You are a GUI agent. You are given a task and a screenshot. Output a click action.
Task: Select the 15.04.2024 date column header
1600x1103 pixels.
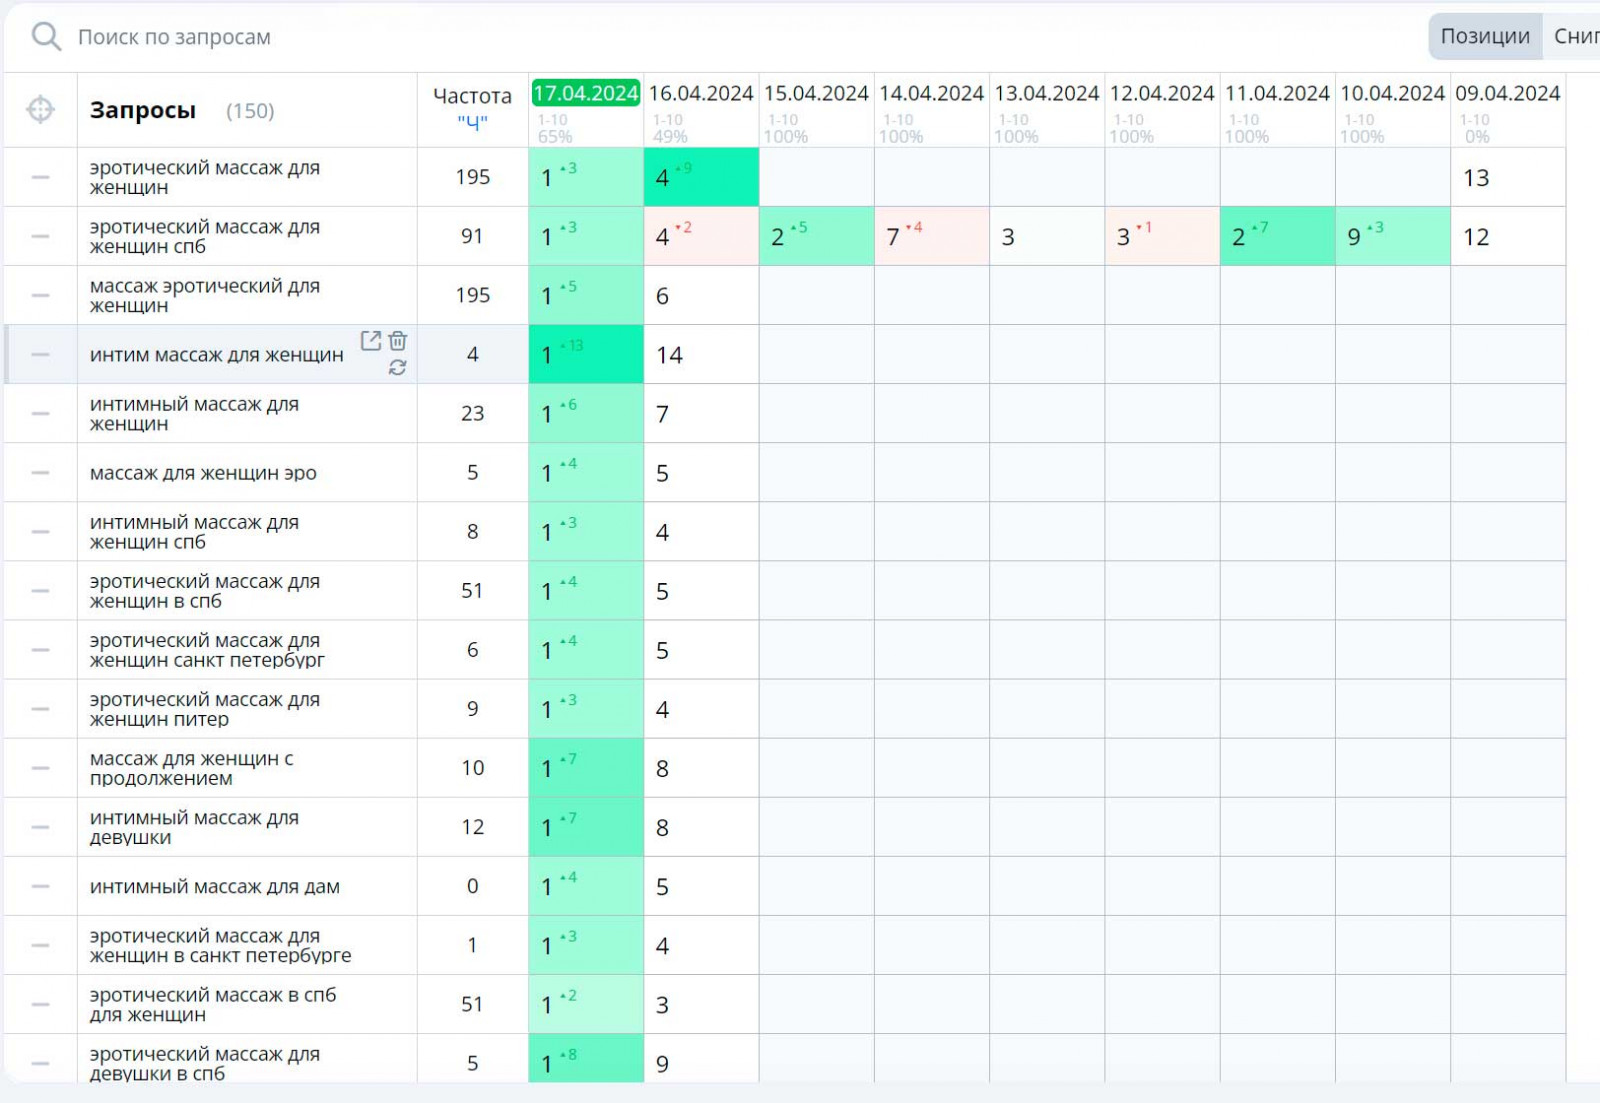[816, 93]
